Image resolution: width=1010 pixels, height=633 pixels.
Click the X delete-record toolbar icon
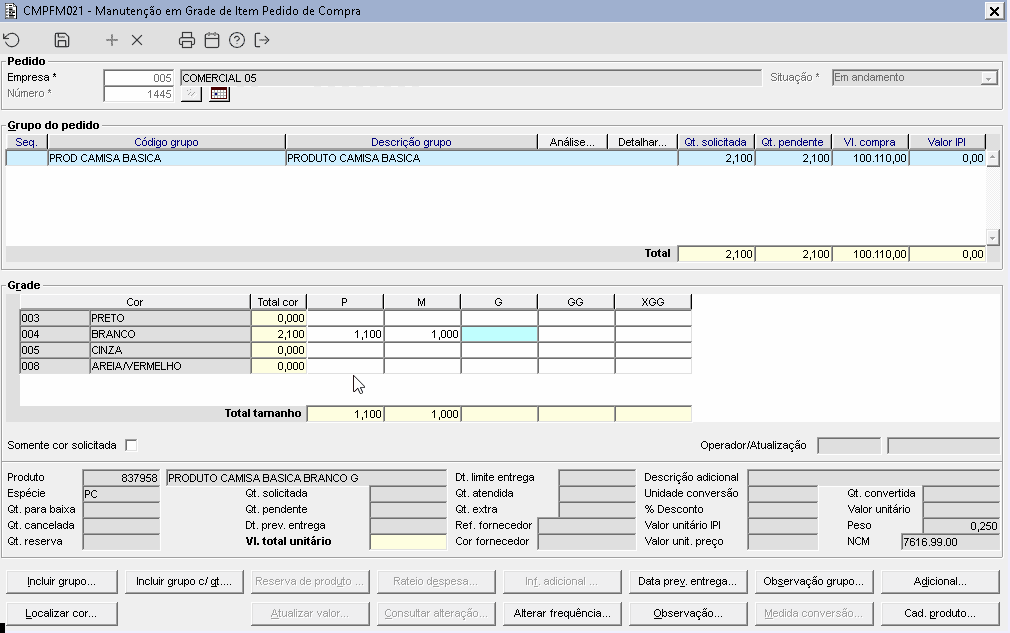pyautogui.click(x=137, y=40)
